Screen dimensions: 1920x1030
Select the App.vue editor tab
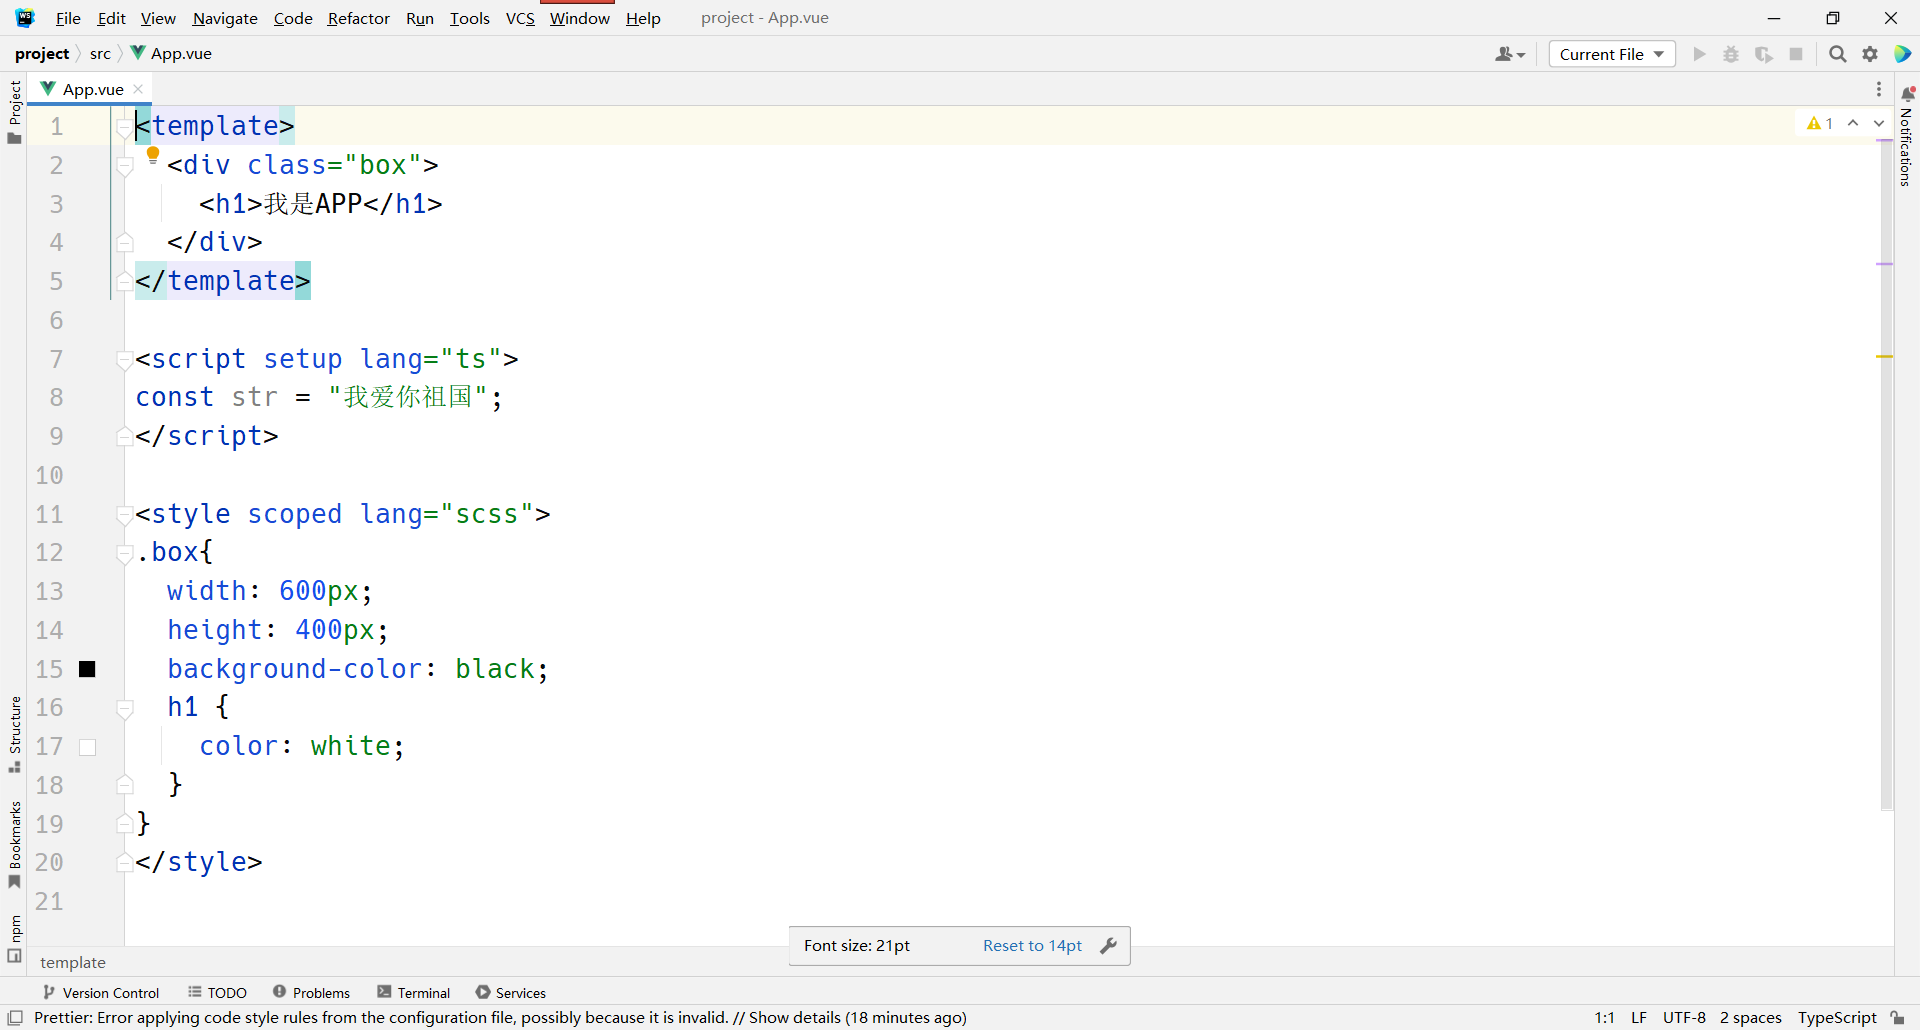click(90, 89)
